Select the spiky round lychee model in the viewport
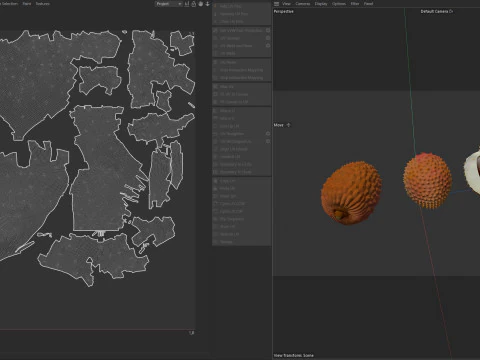The height and width of the screenshot is (360, 480). (x=428, y=180)
